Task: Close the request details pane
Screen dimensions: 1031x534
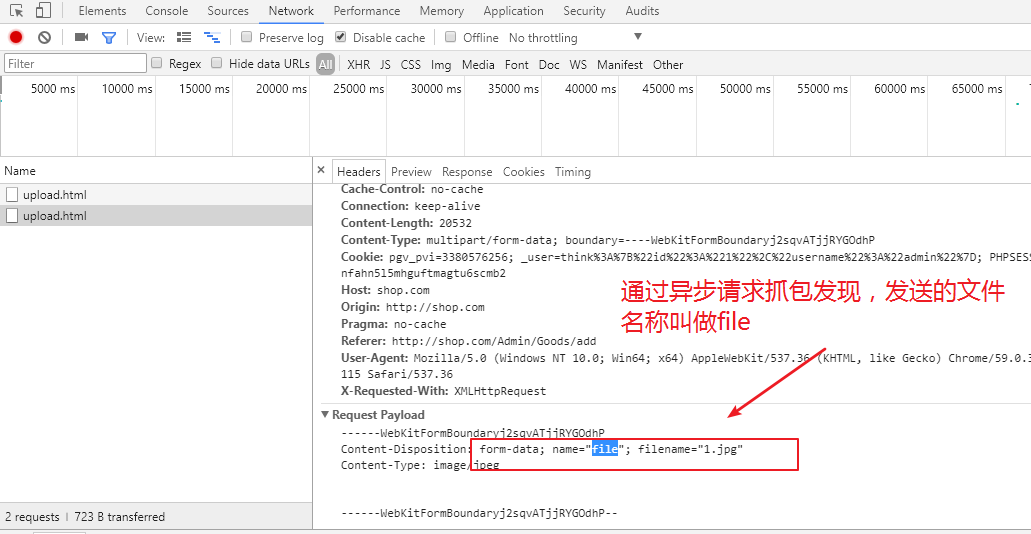Action: (321, 171)
